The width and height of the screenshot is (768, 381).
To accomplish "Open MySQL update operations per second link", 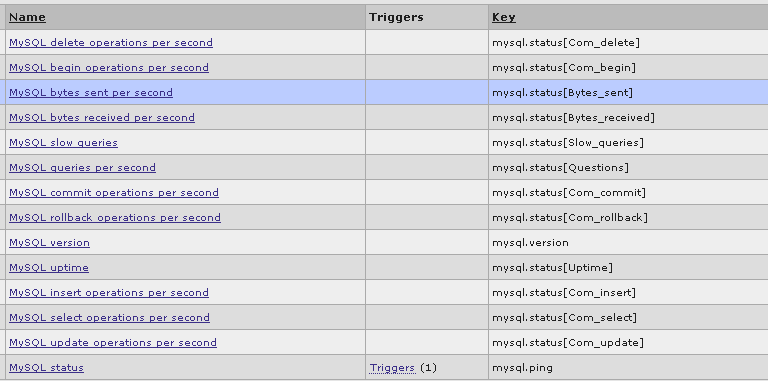I will tap(113, 343).
